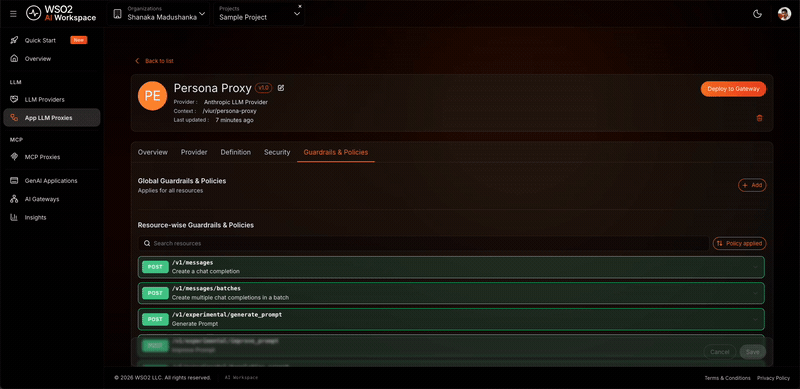Click the Overview home icon

coord(14,59)
